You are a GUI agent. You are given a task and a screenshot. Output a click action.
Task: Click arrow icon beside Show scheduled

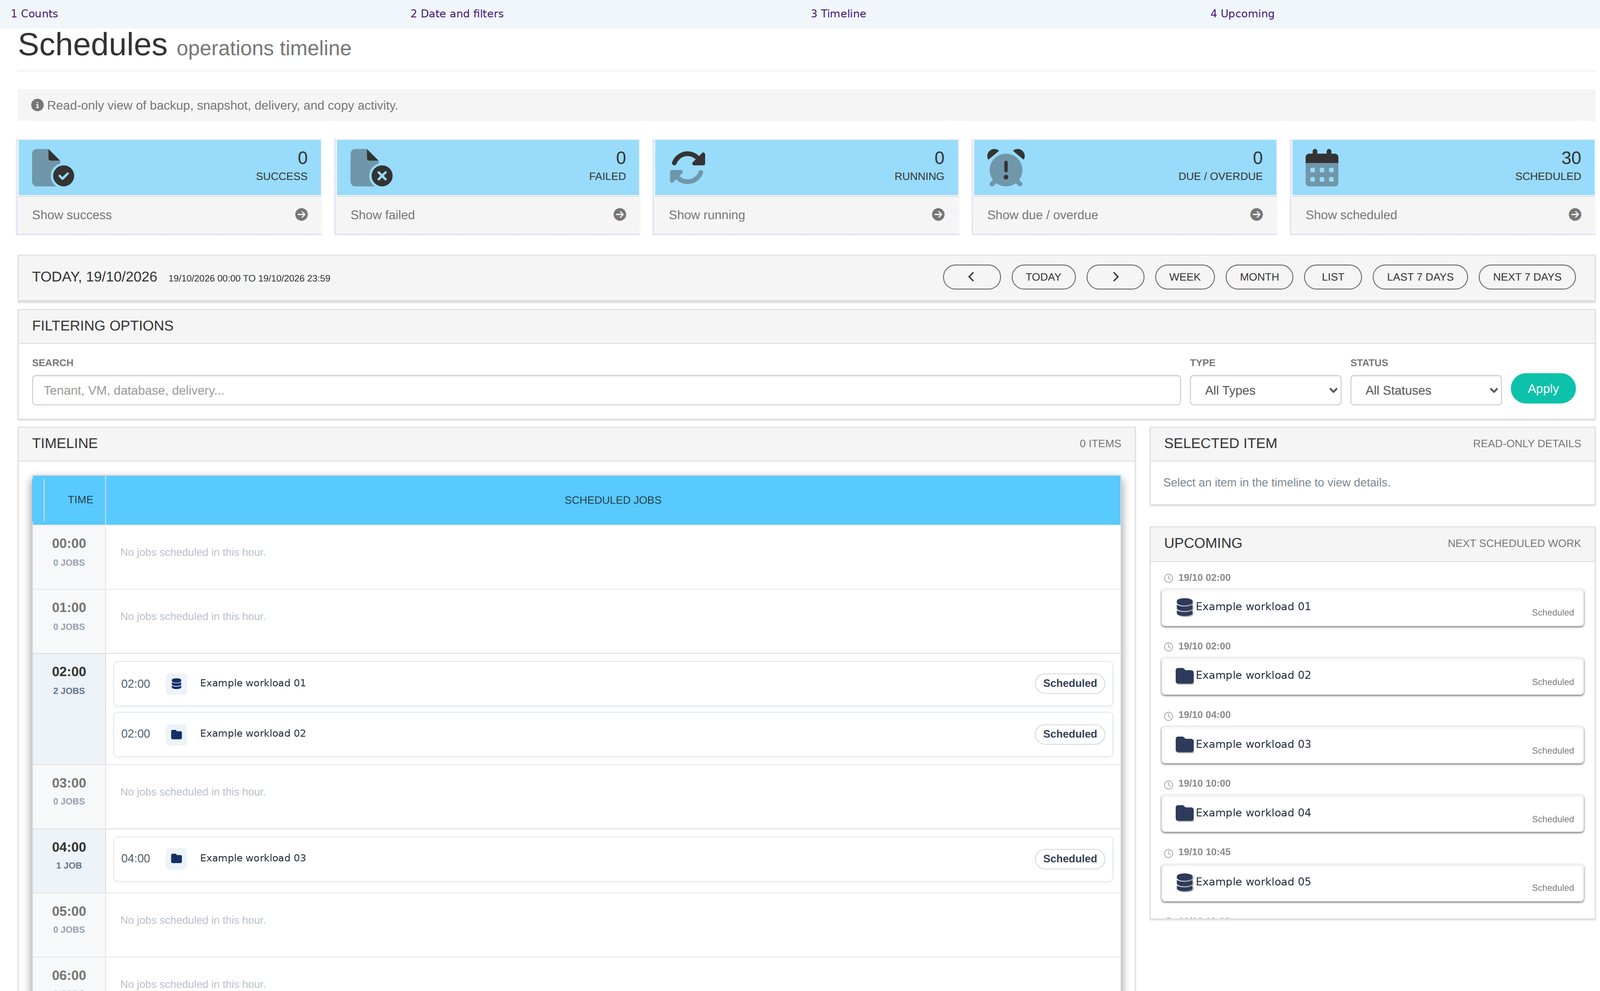coord(1575,215)
